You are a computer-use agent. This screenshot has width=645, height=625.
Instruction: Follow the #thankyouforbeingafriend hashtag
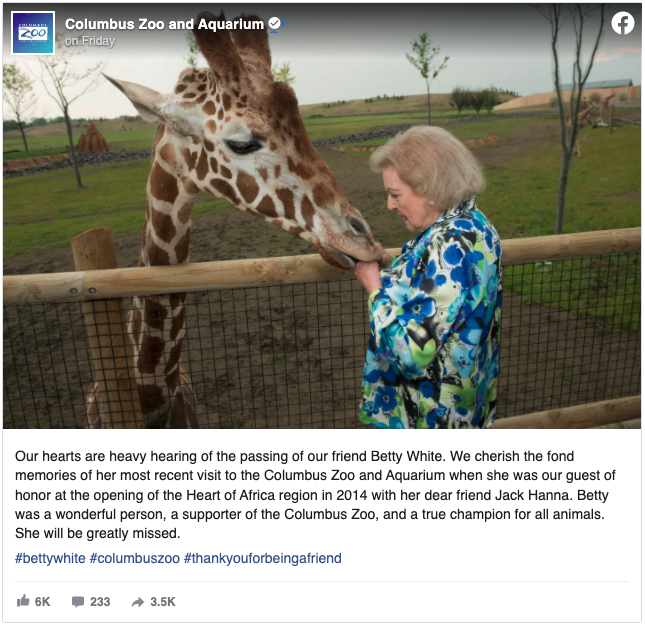coord(262,558)
